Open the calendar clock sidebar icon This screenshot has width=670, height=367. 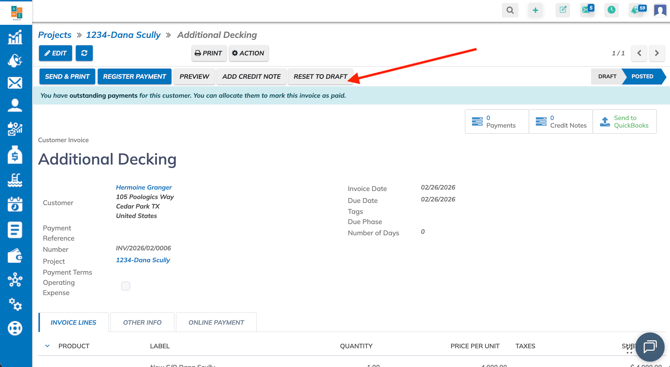coord(15,204)
